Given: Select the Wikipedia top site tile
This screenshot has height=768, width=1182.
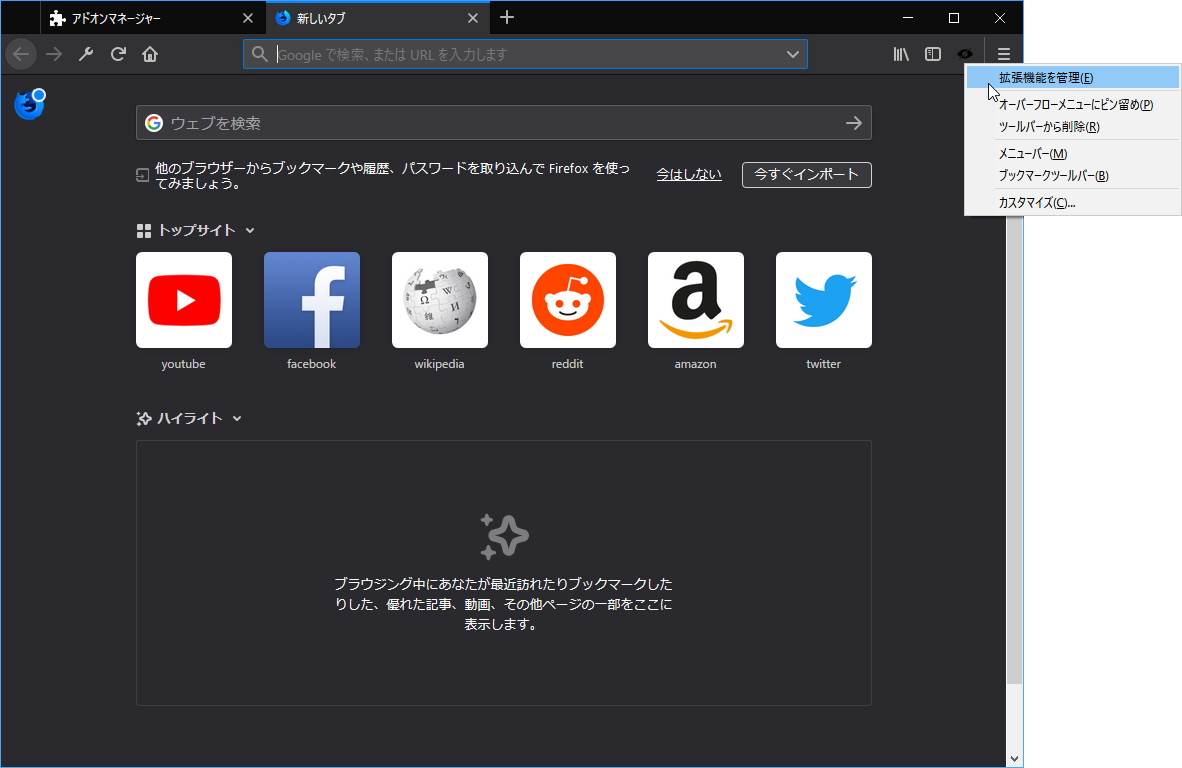Looking at the screenshot, I should pos(439,300).
